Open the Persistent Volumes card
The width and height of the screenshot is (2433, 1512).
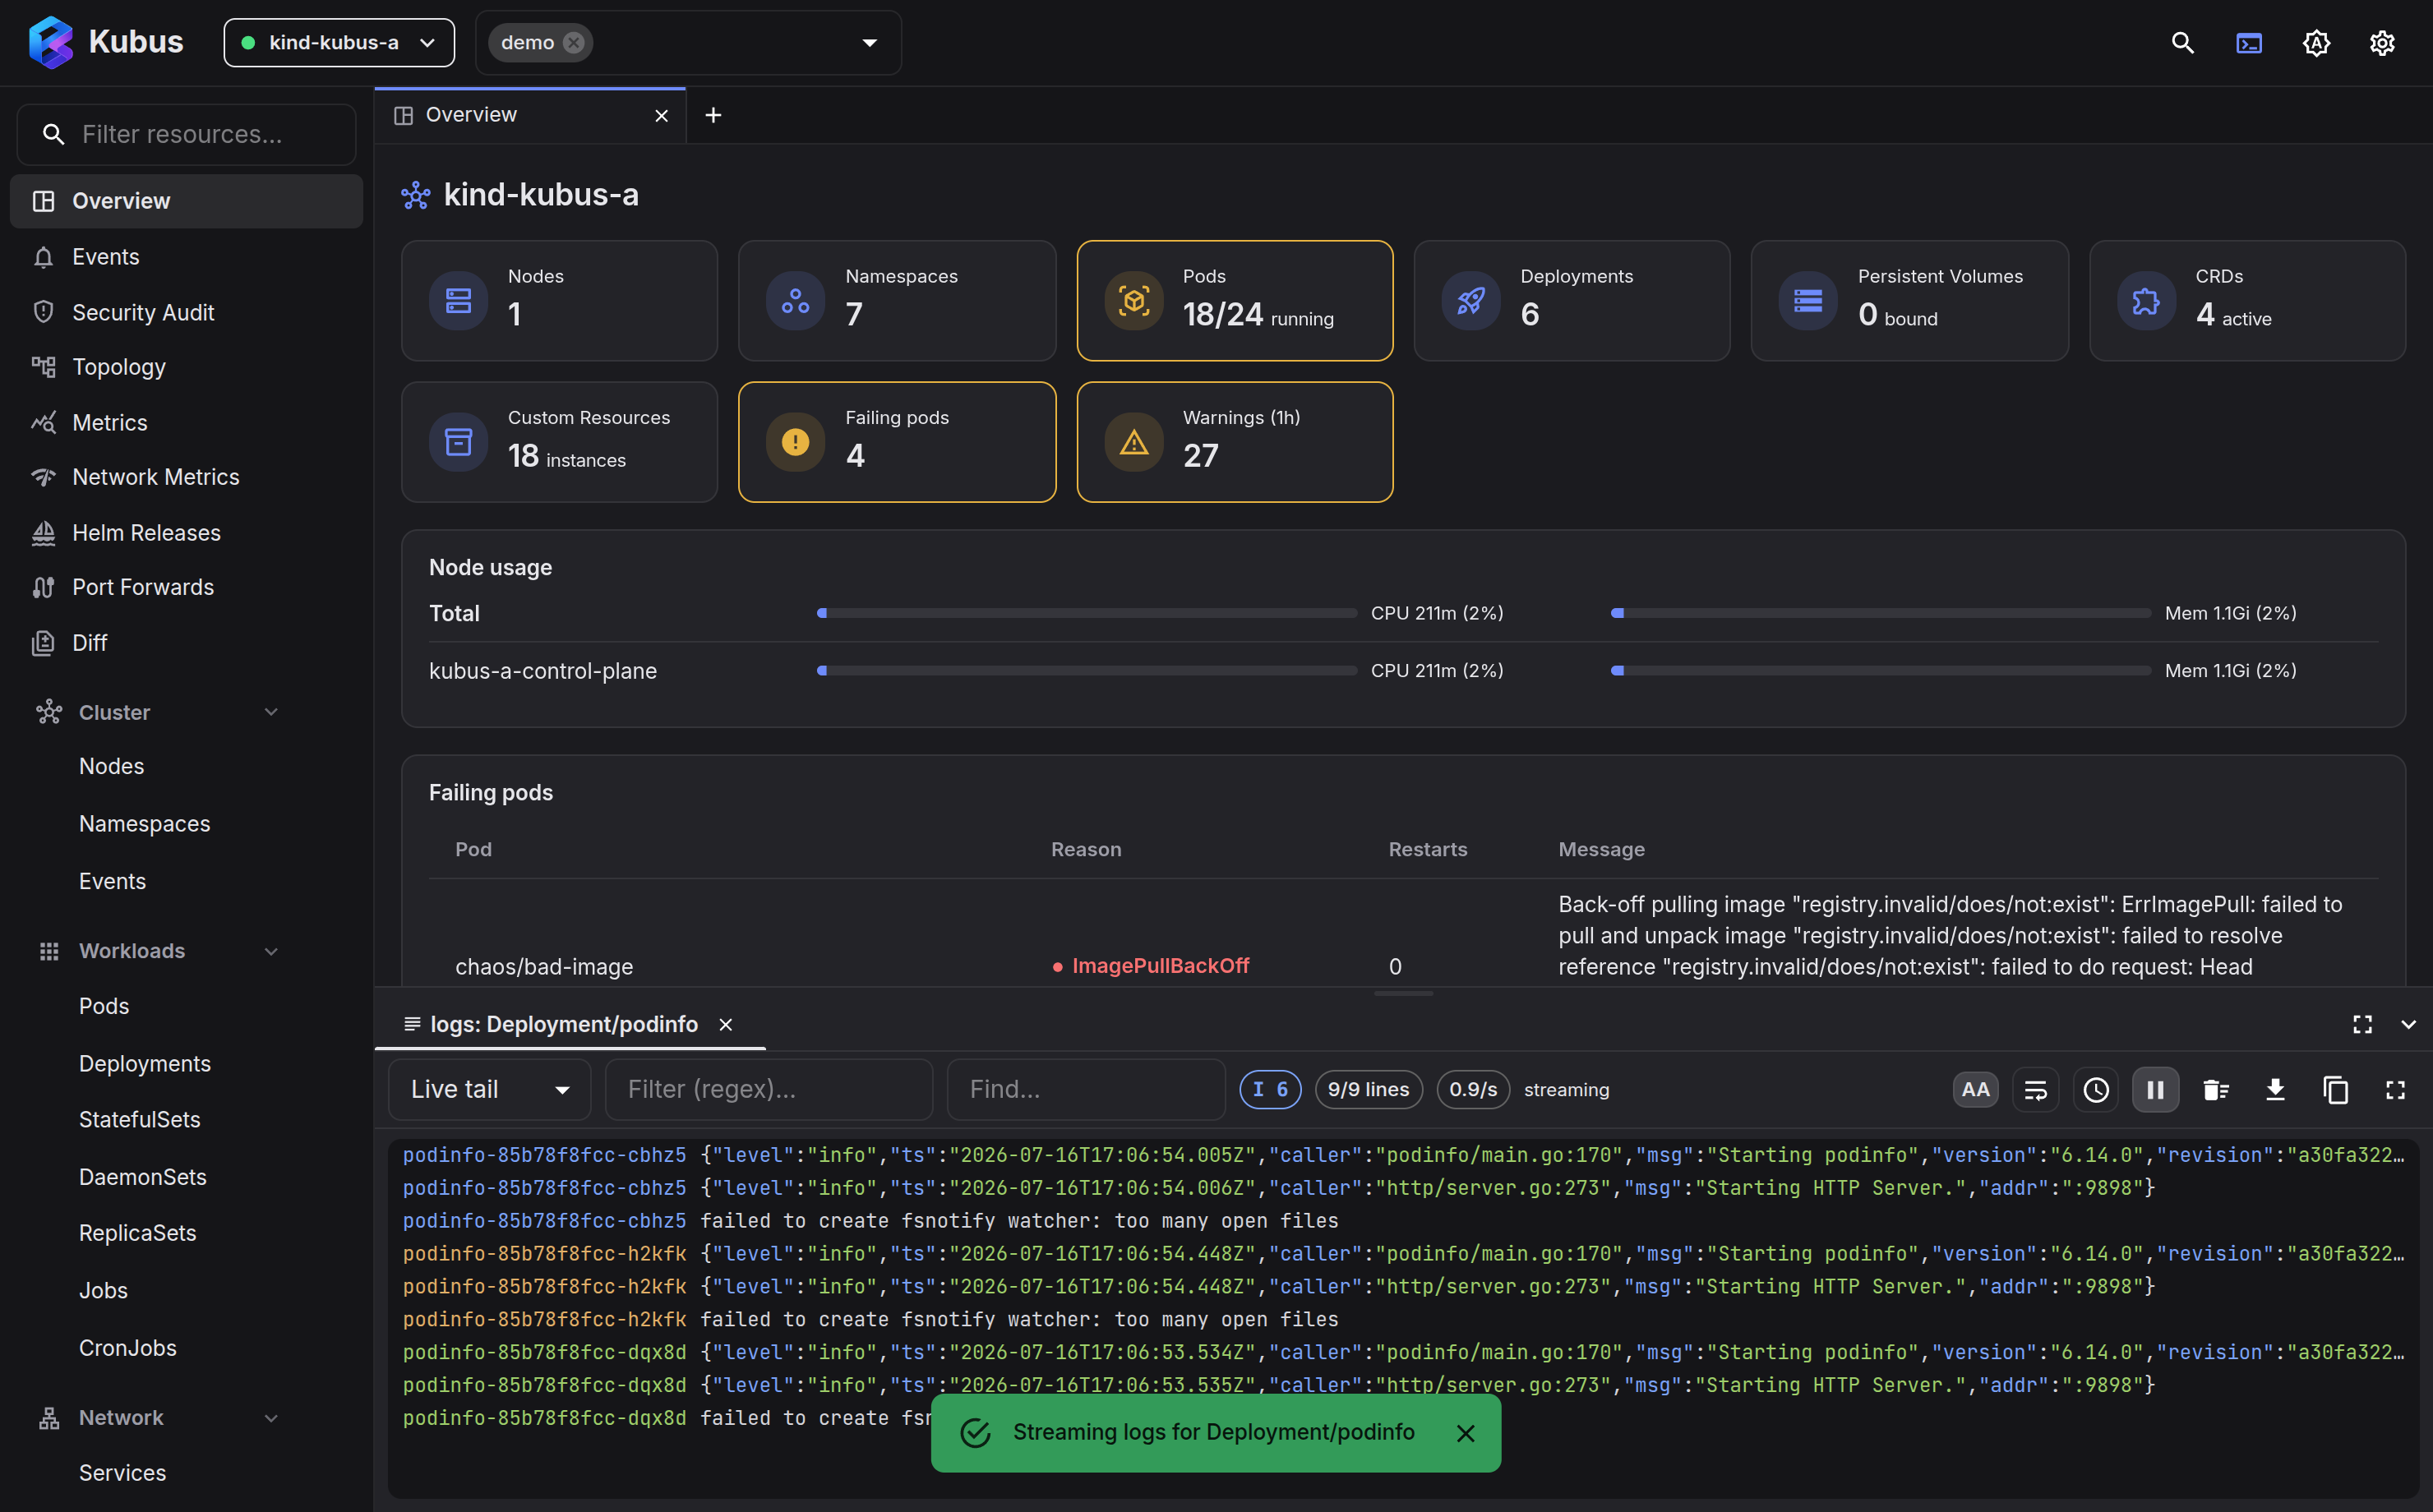[x=1910, y=300]
